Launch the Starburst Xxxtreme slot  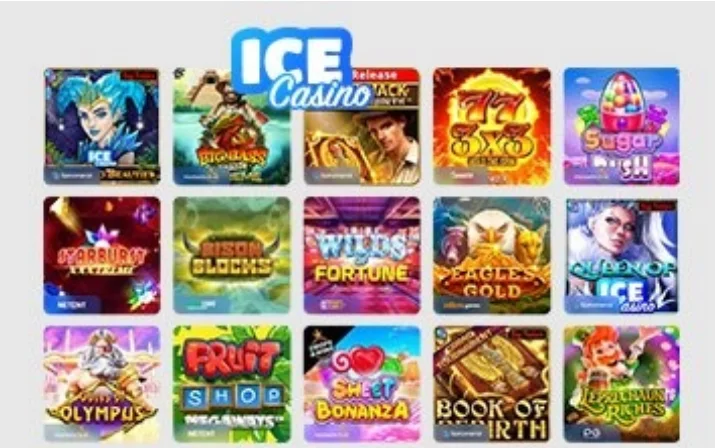coord(102,255)
